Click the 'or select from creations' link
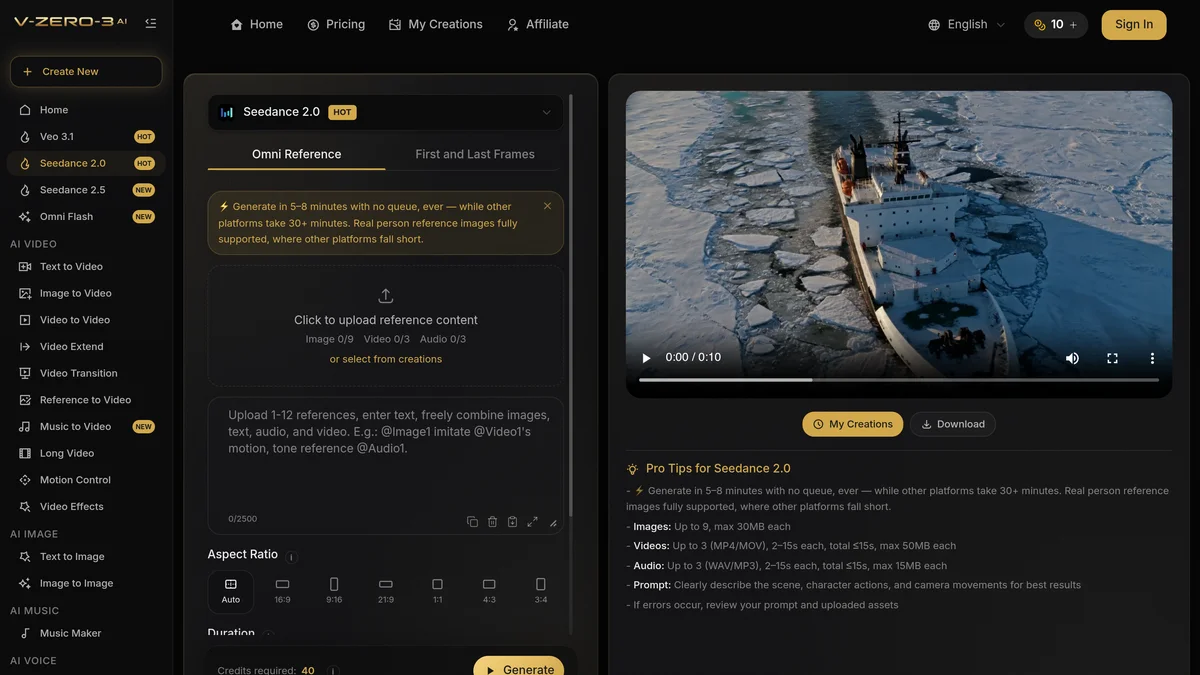The height and width of the screenshot is (675, 1200). pyautogui.click(x=386, y=359)
